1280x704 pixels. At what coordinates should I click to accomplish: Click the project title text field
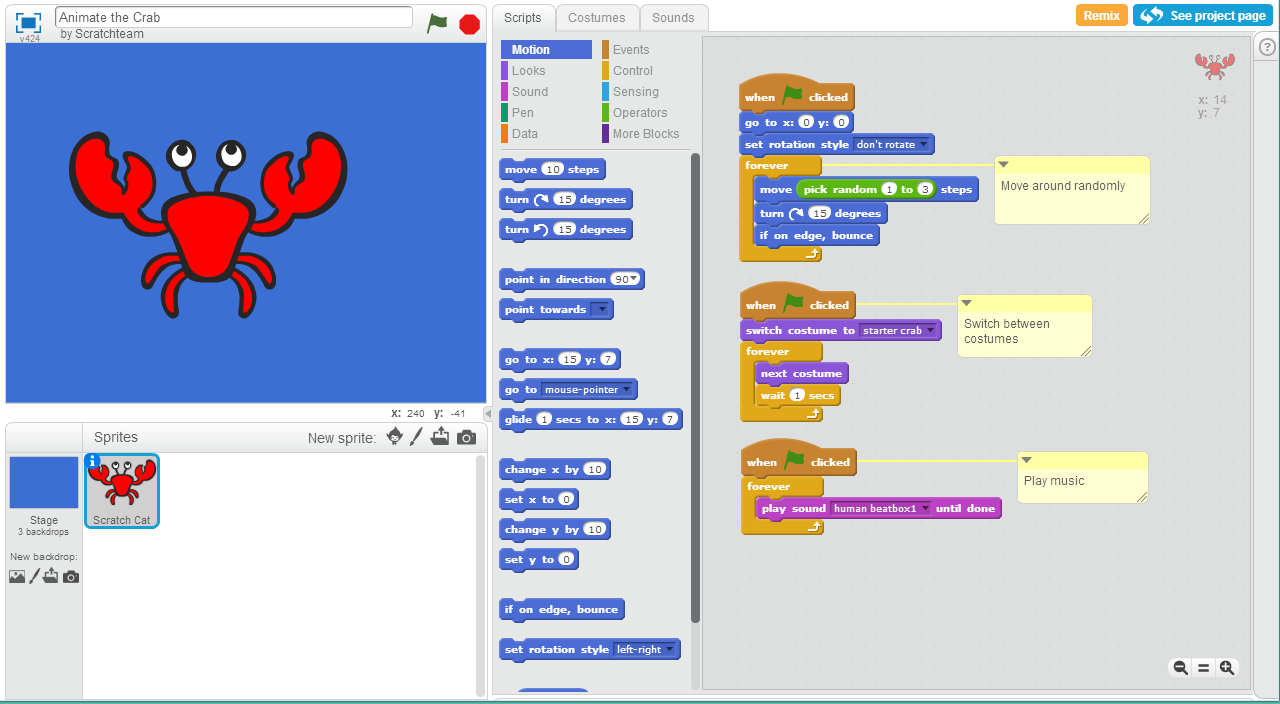(x=234, y=17)
